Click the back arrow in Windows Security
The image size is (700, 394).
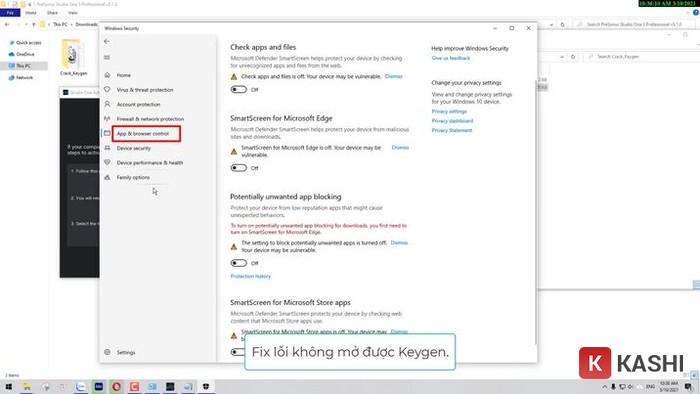(x=107, y=41)
